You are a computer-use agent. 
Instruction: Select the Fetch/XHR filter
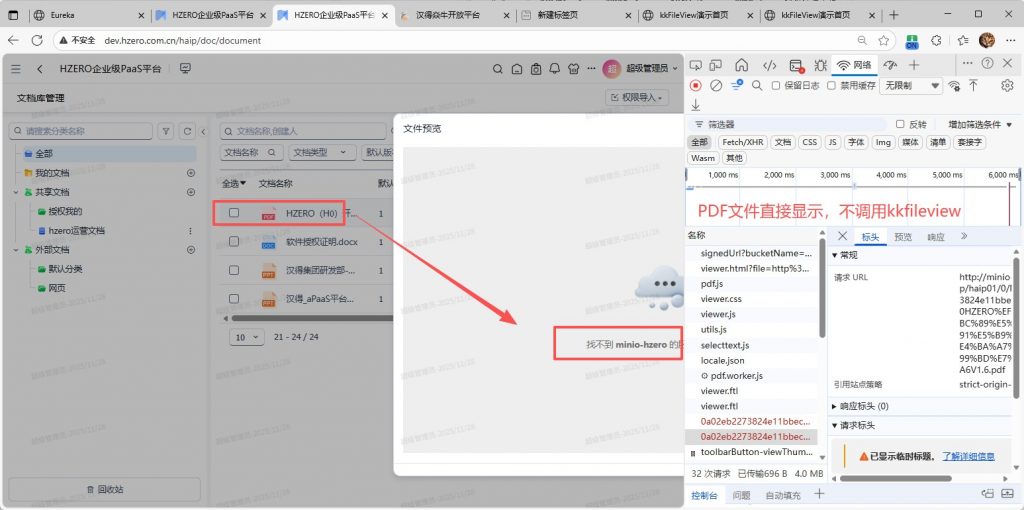click(x=742, y=142)
